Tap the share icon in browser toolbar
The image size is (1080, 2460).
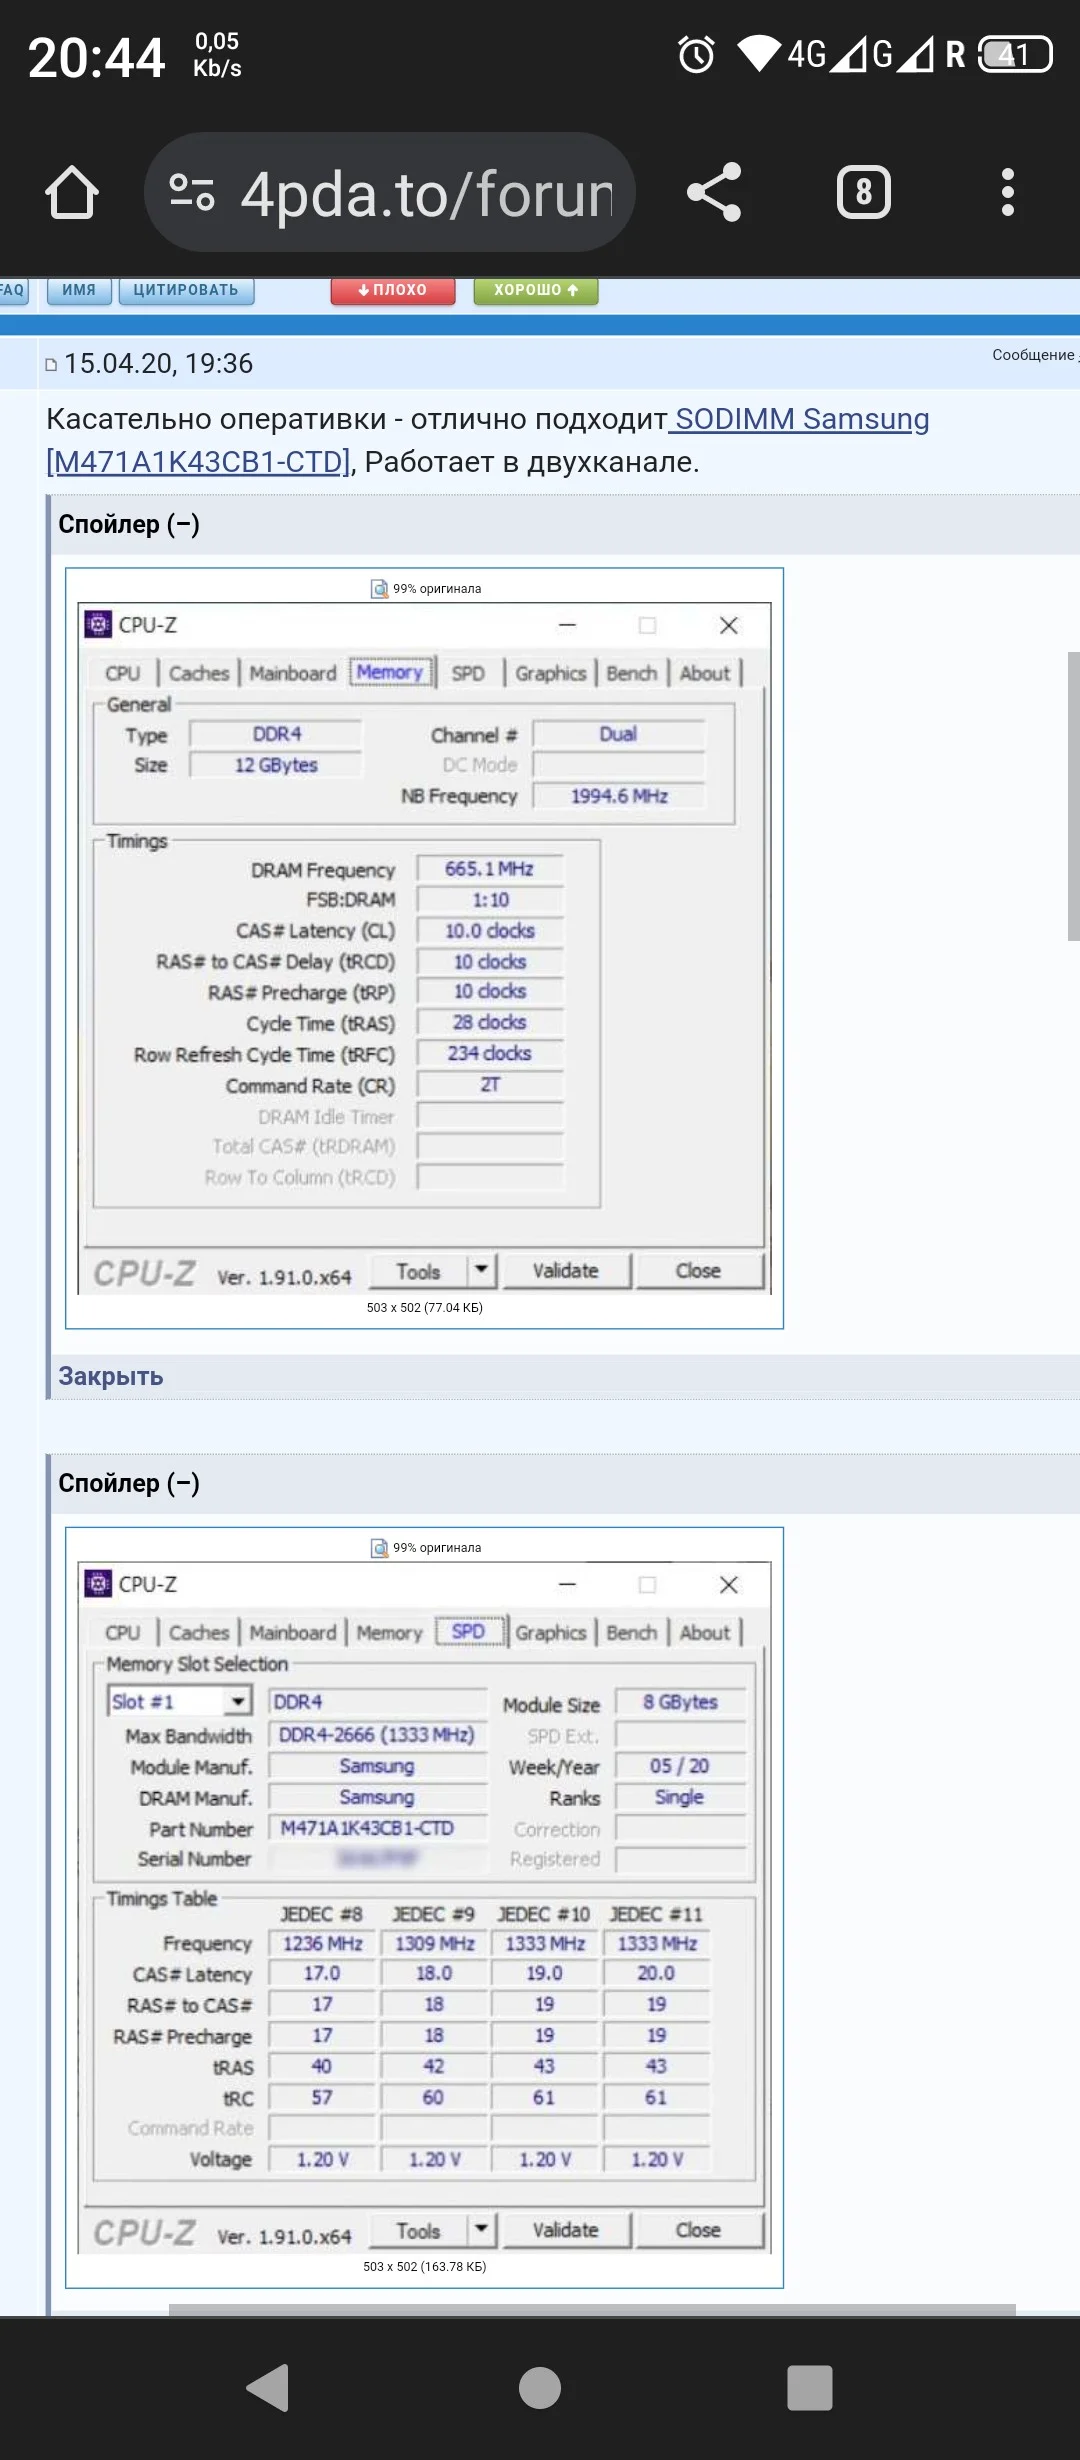(714, 192)
